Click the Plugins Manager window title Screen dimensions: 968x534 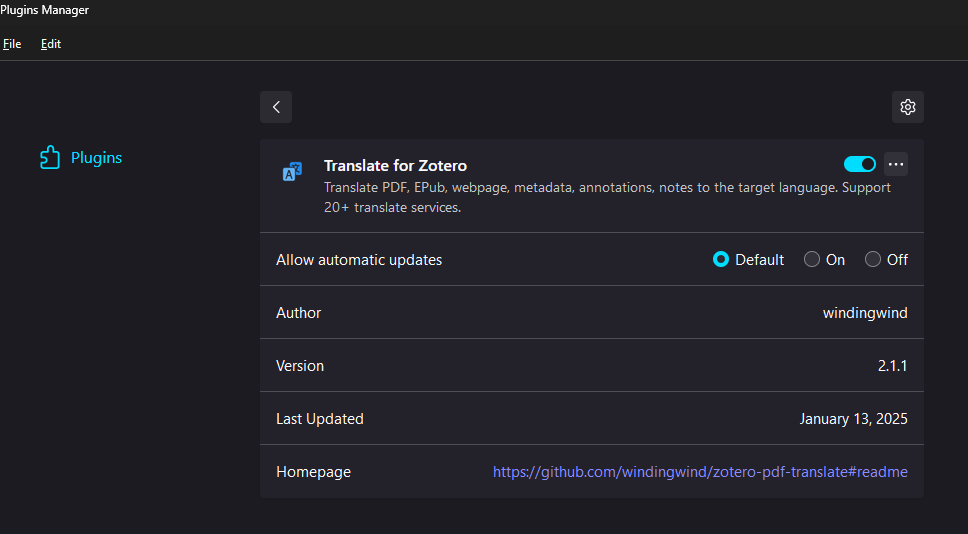(44, 10)
